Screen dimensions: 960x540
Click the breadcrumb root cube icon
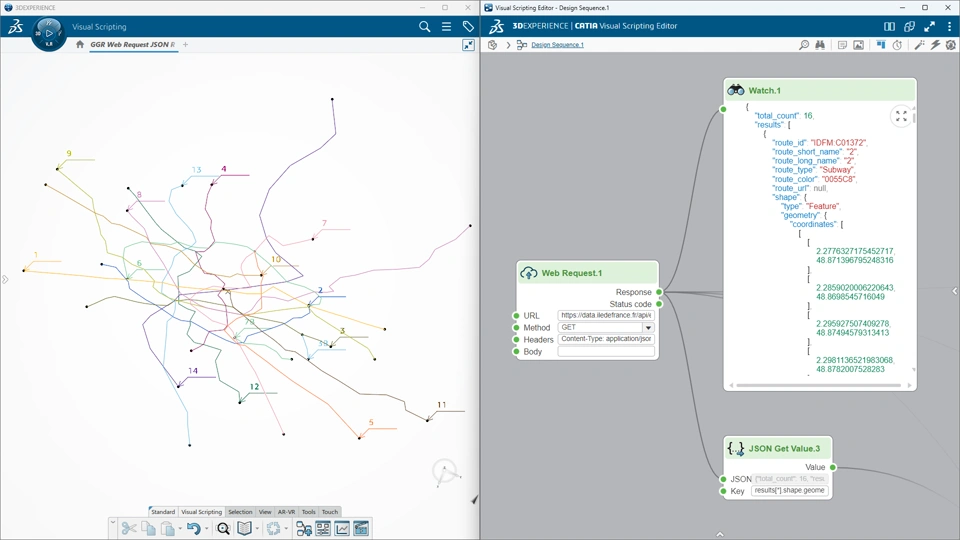(x=492, y=45)
